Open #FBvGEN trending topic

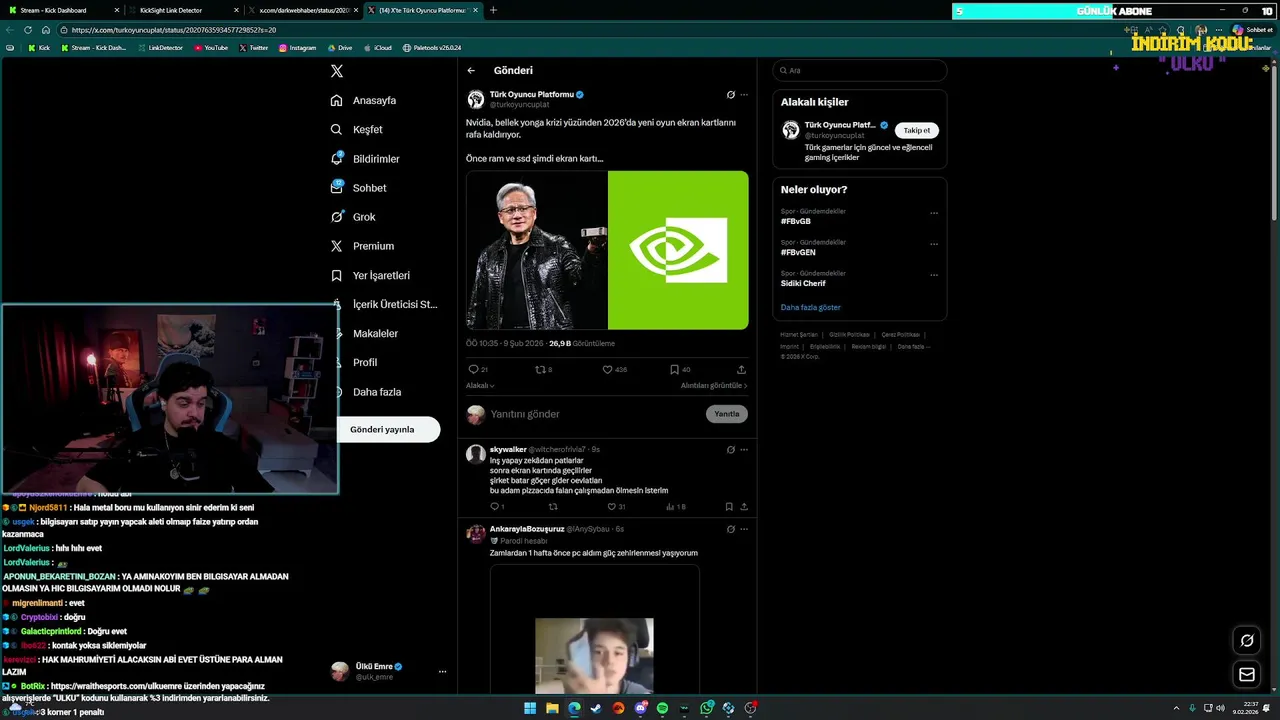pos(798,252)
